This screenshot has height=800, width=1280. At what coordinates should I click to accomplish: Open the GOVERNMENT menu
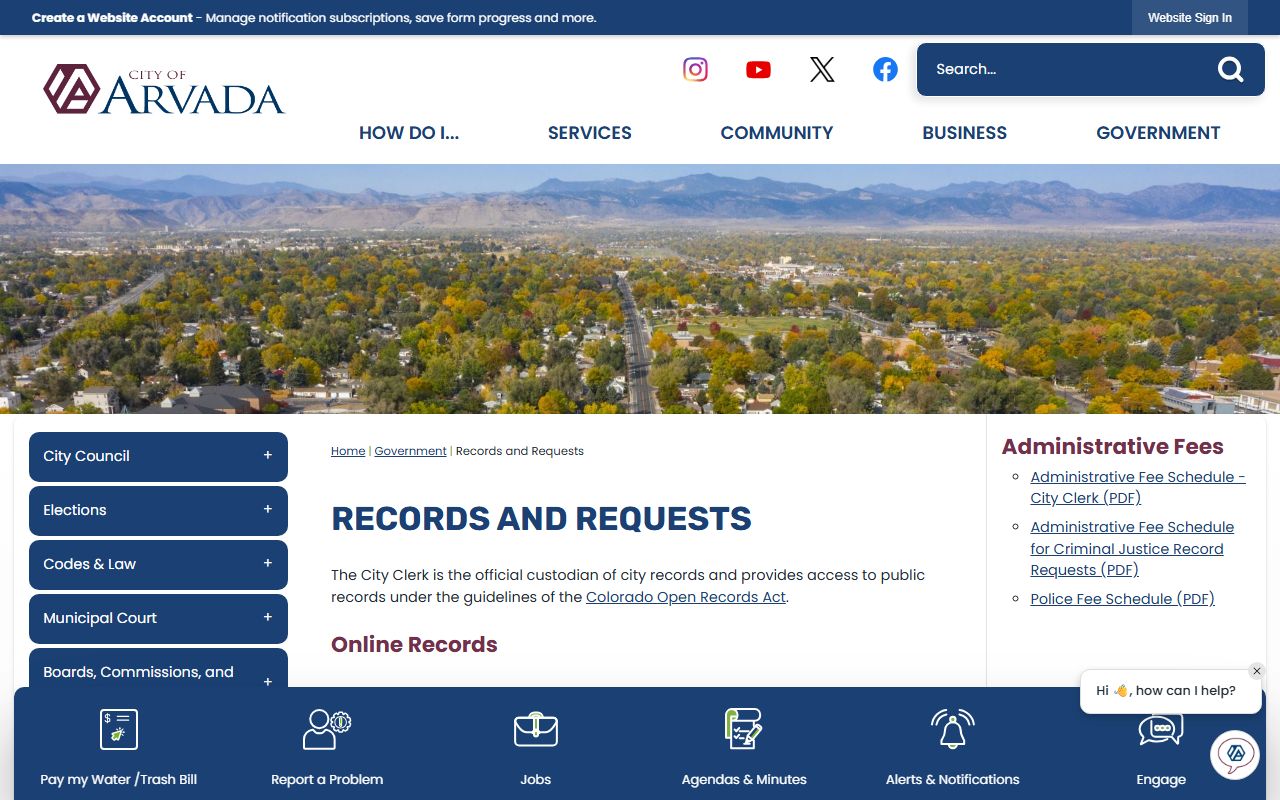point(1158,133)
